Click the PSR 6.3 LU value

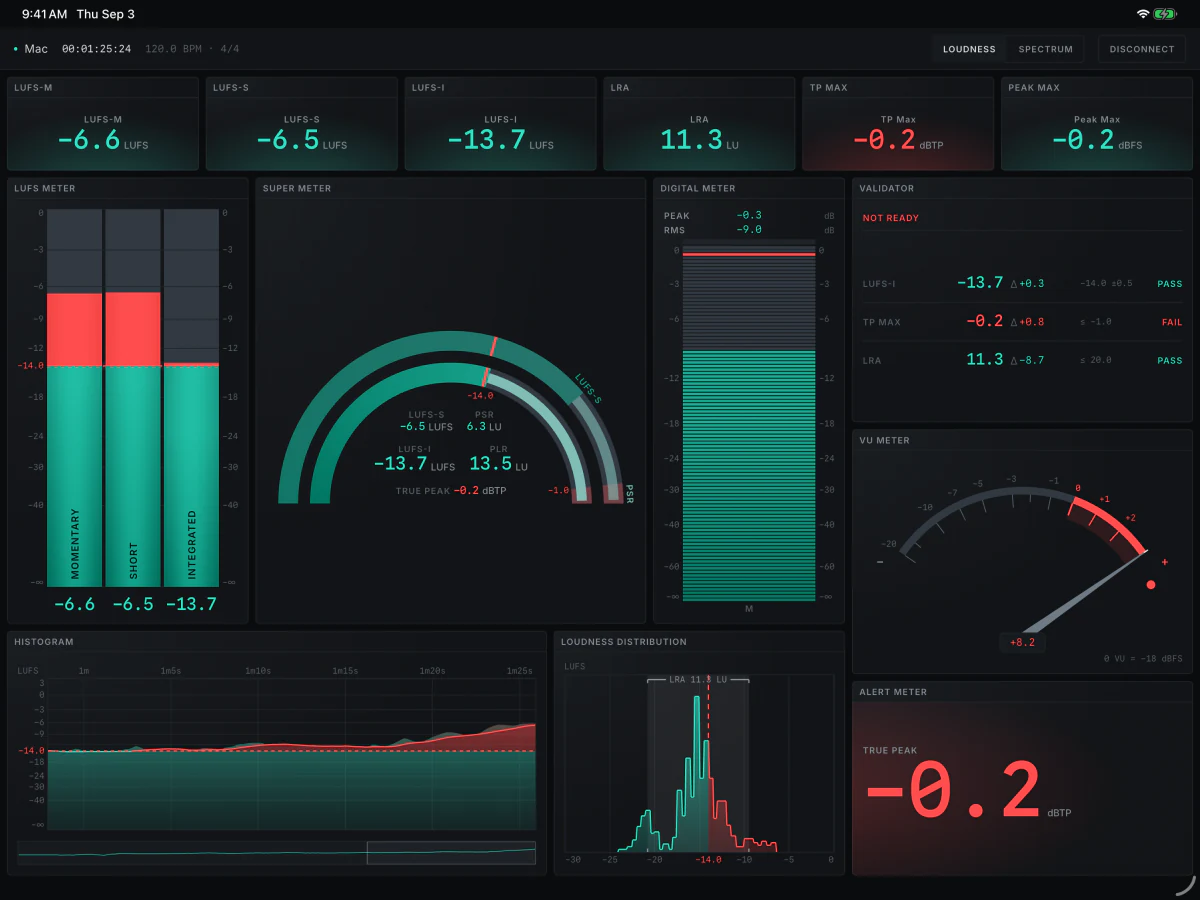click(484, 426)
